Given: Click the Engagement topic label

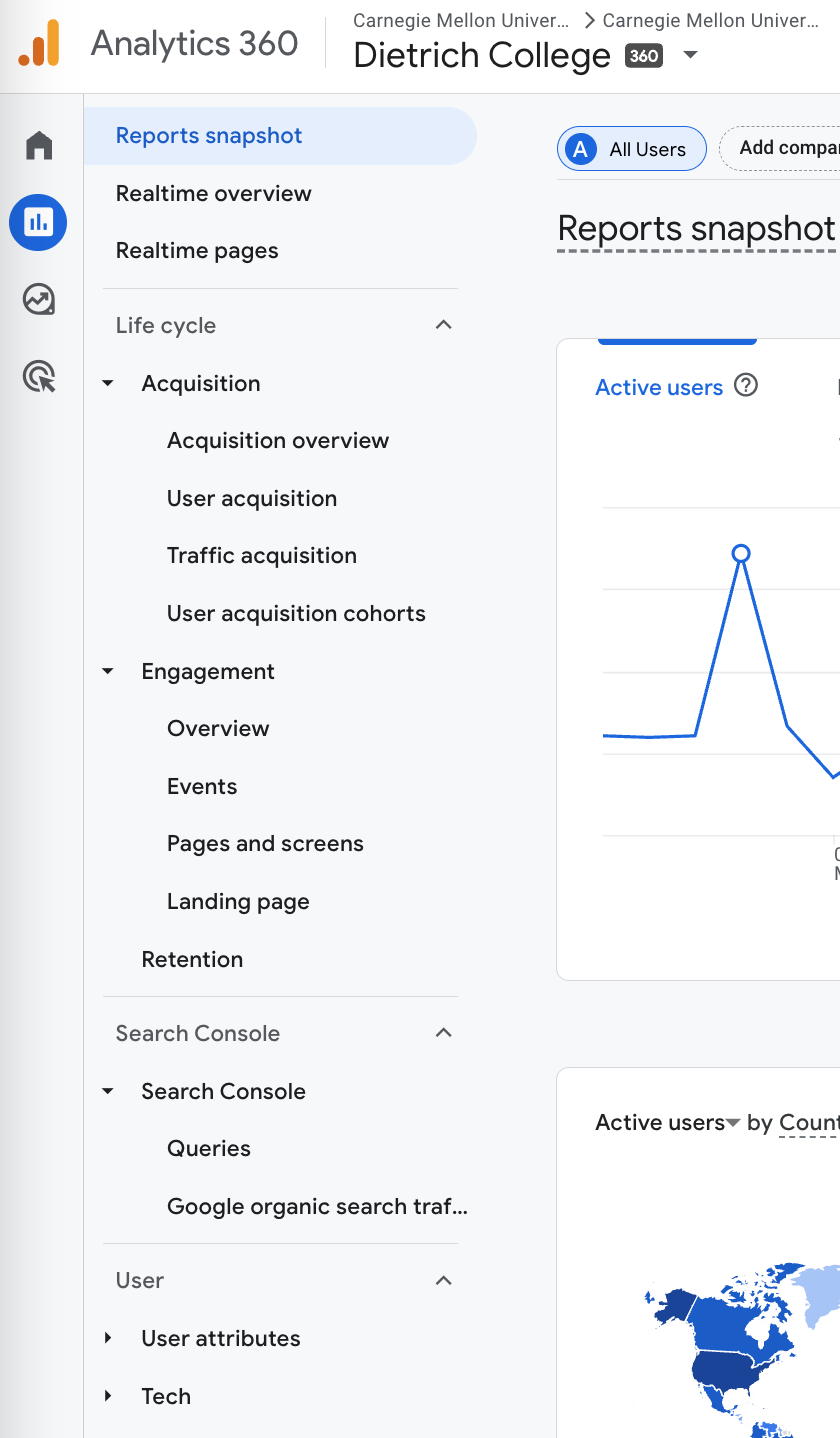Looking at the screenshot, I should click(x=208, y=671).
